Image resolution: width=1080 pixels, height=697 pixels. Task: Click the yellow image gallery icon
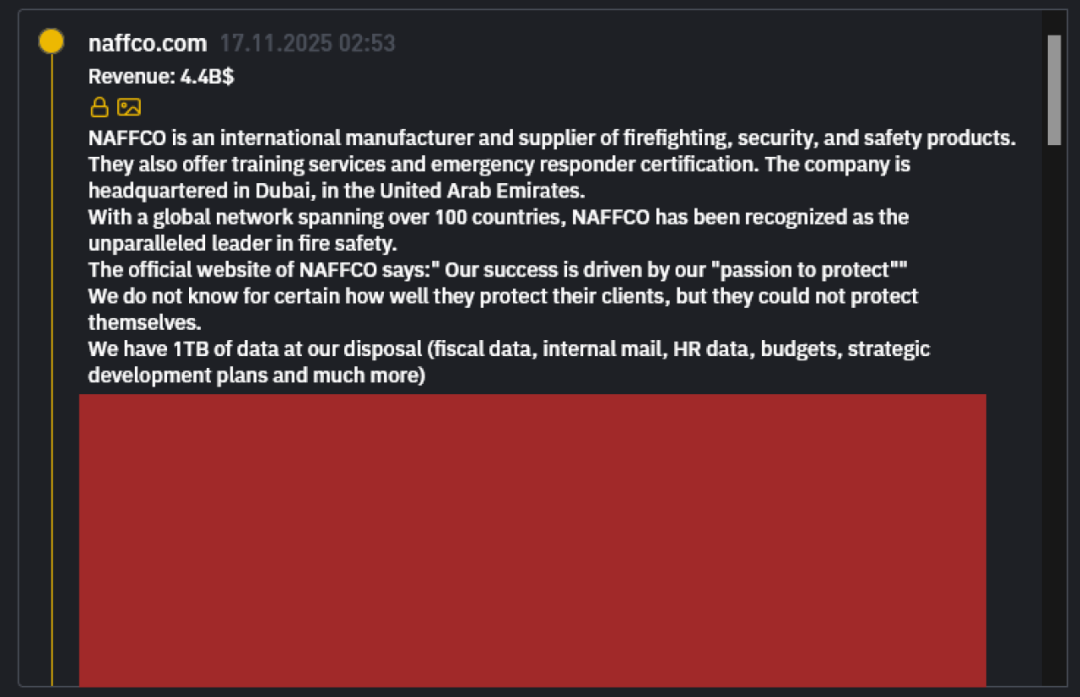pos(129,107)
